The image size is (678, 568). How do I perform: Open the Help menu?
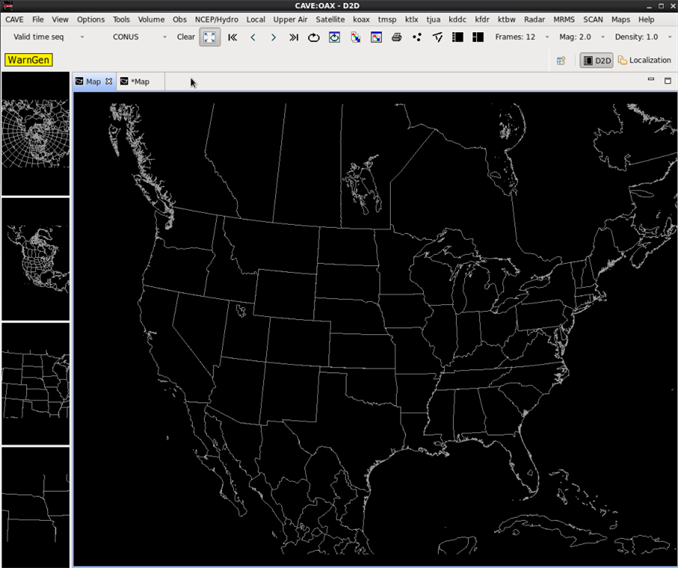point(646,19)
